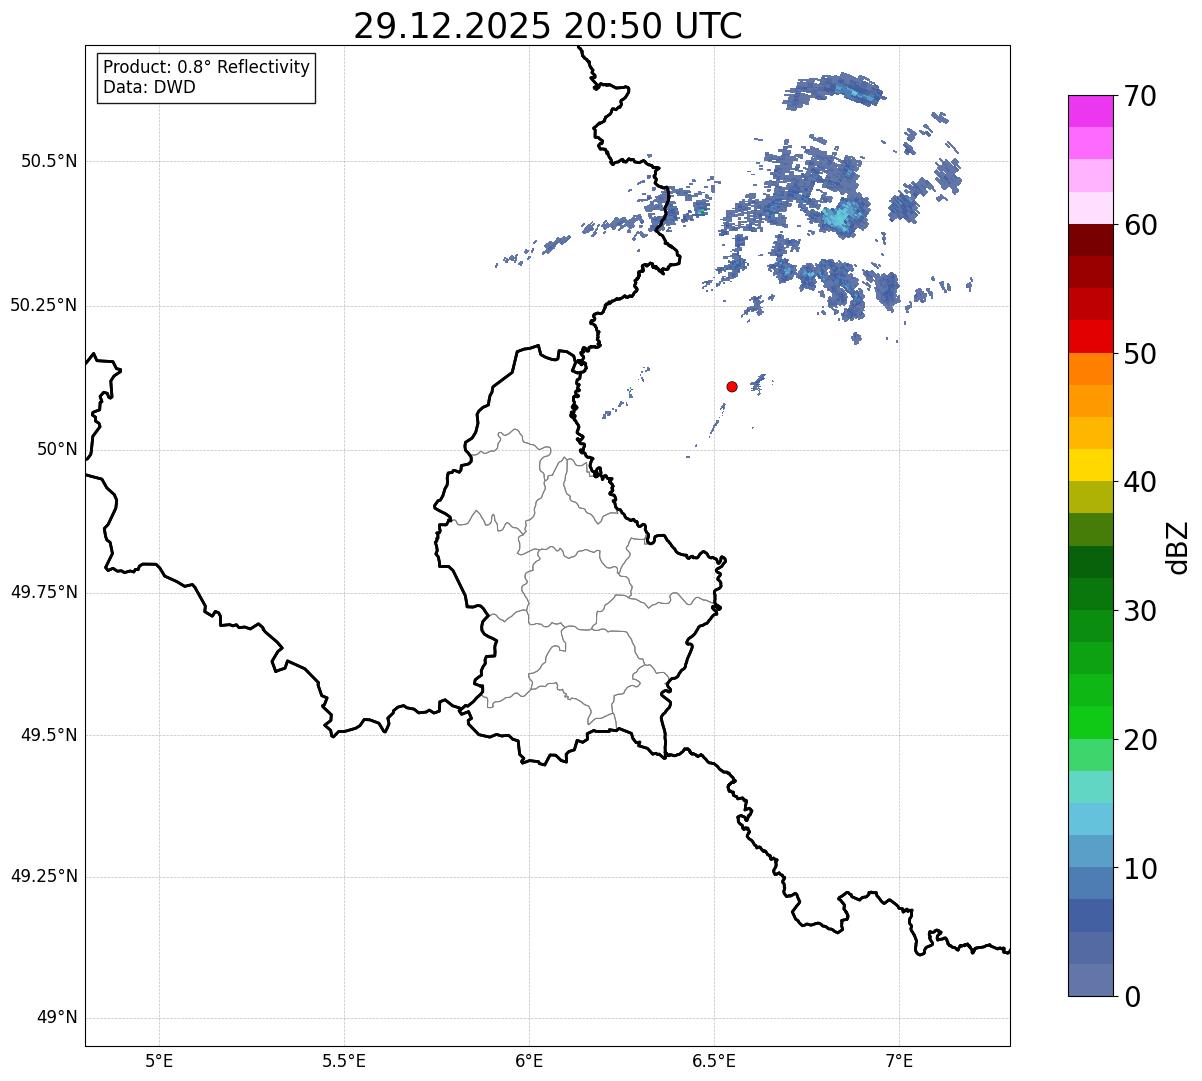Click the '60' colorbar tick label
The image size is (1202, 1081).
click(1140, 225)
